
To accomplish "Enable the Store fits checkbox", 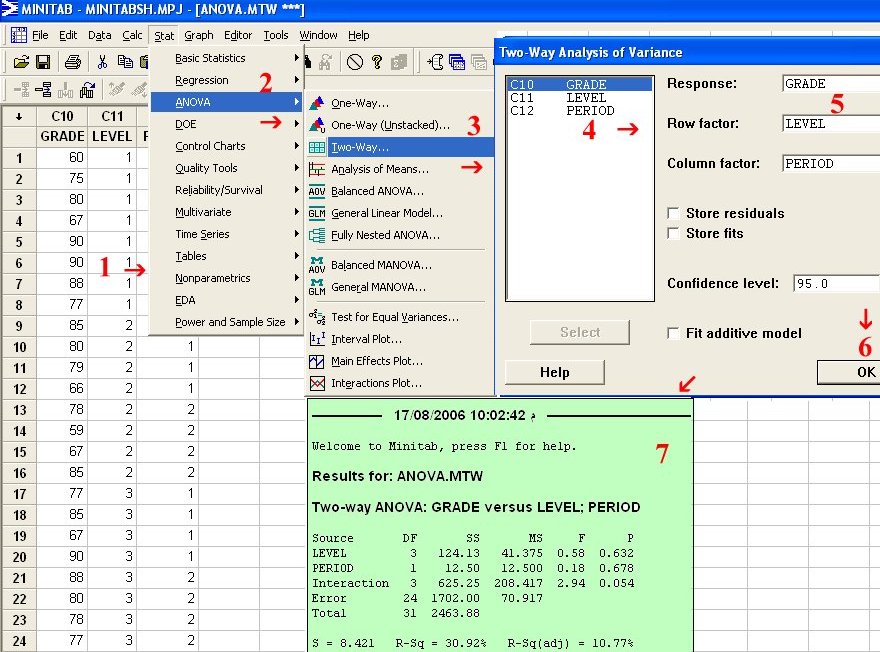I will [x=673, y=233].
